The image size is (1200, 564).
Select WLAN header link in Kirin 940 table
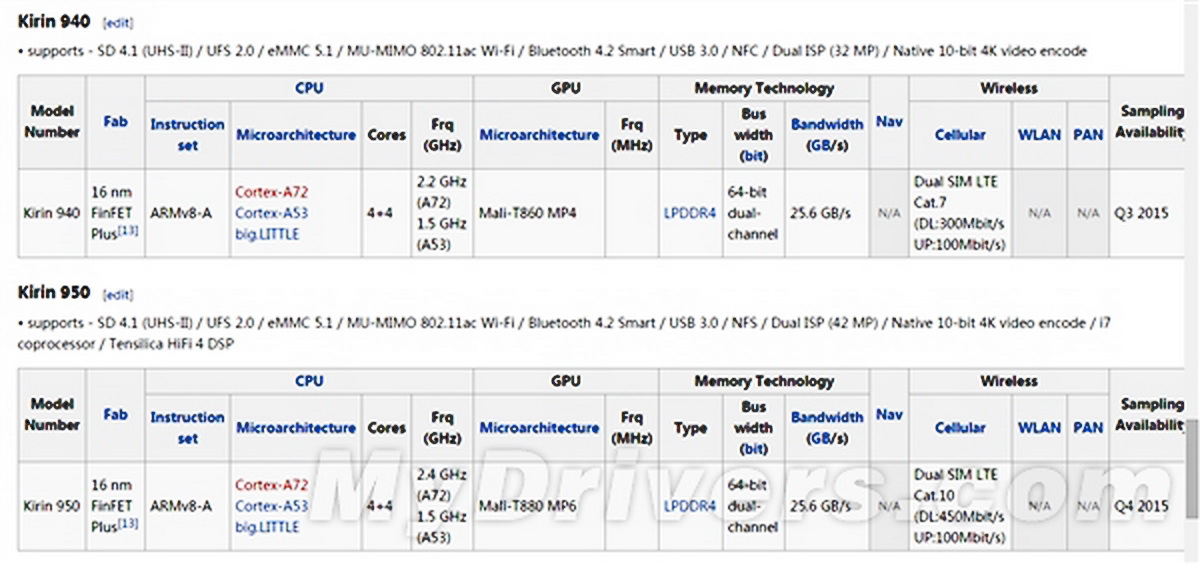coord(1039,135)
